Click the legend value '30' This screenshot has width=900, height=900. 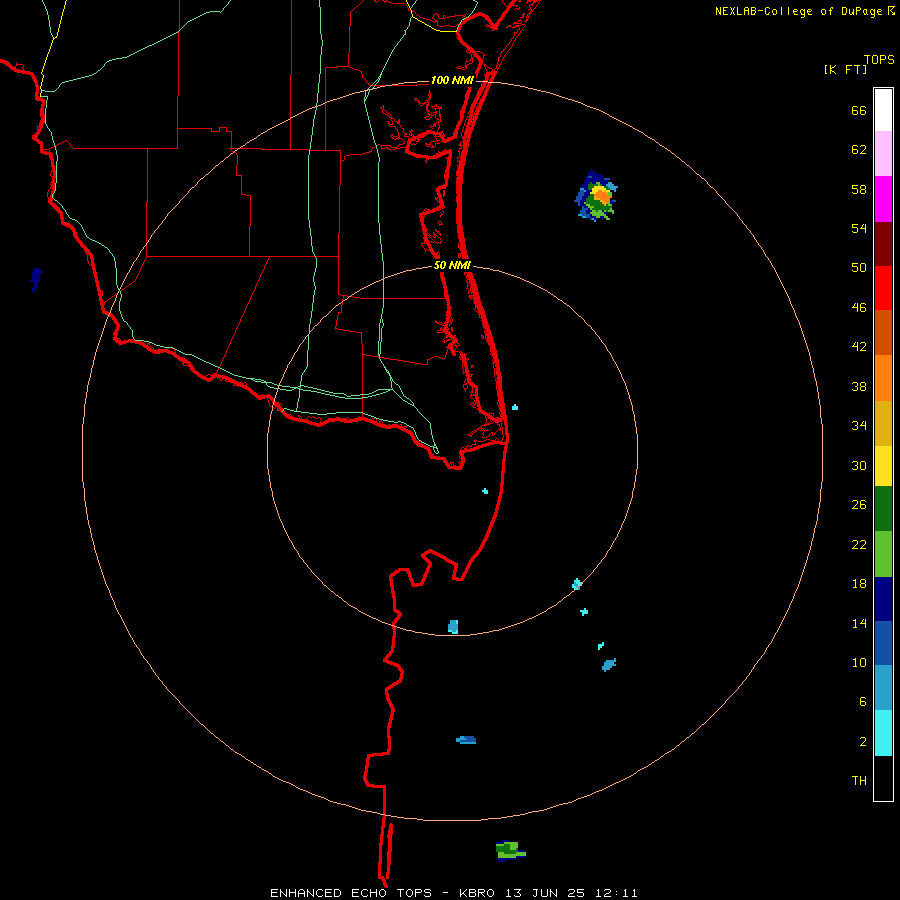859,465
